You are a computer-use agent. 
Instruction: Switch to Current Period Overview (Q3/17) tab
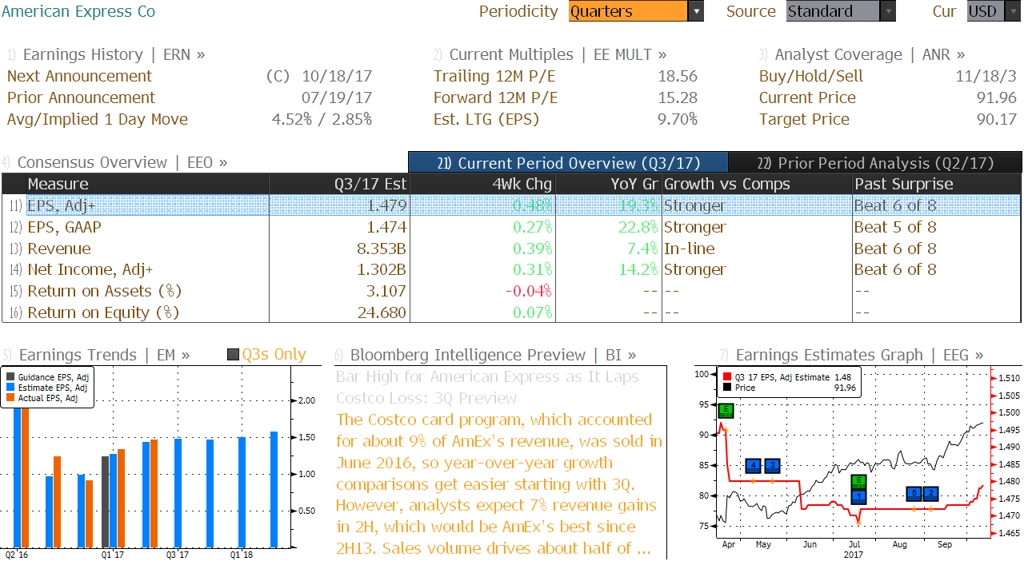(568, 163)
